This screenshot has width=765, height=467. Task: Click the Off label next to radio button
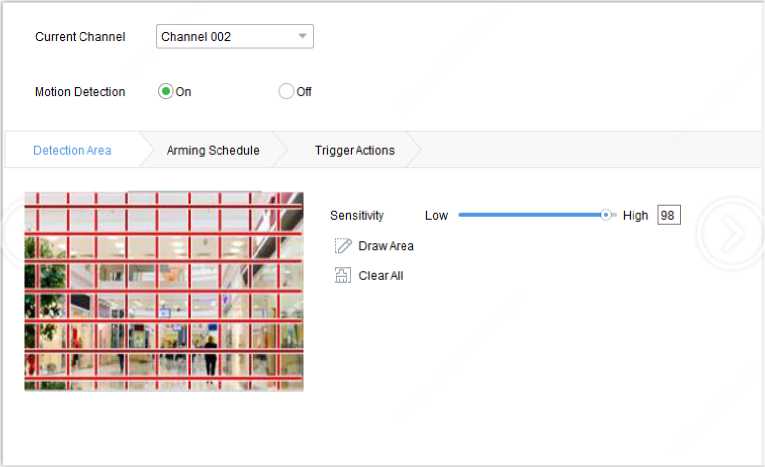point(304,92)
